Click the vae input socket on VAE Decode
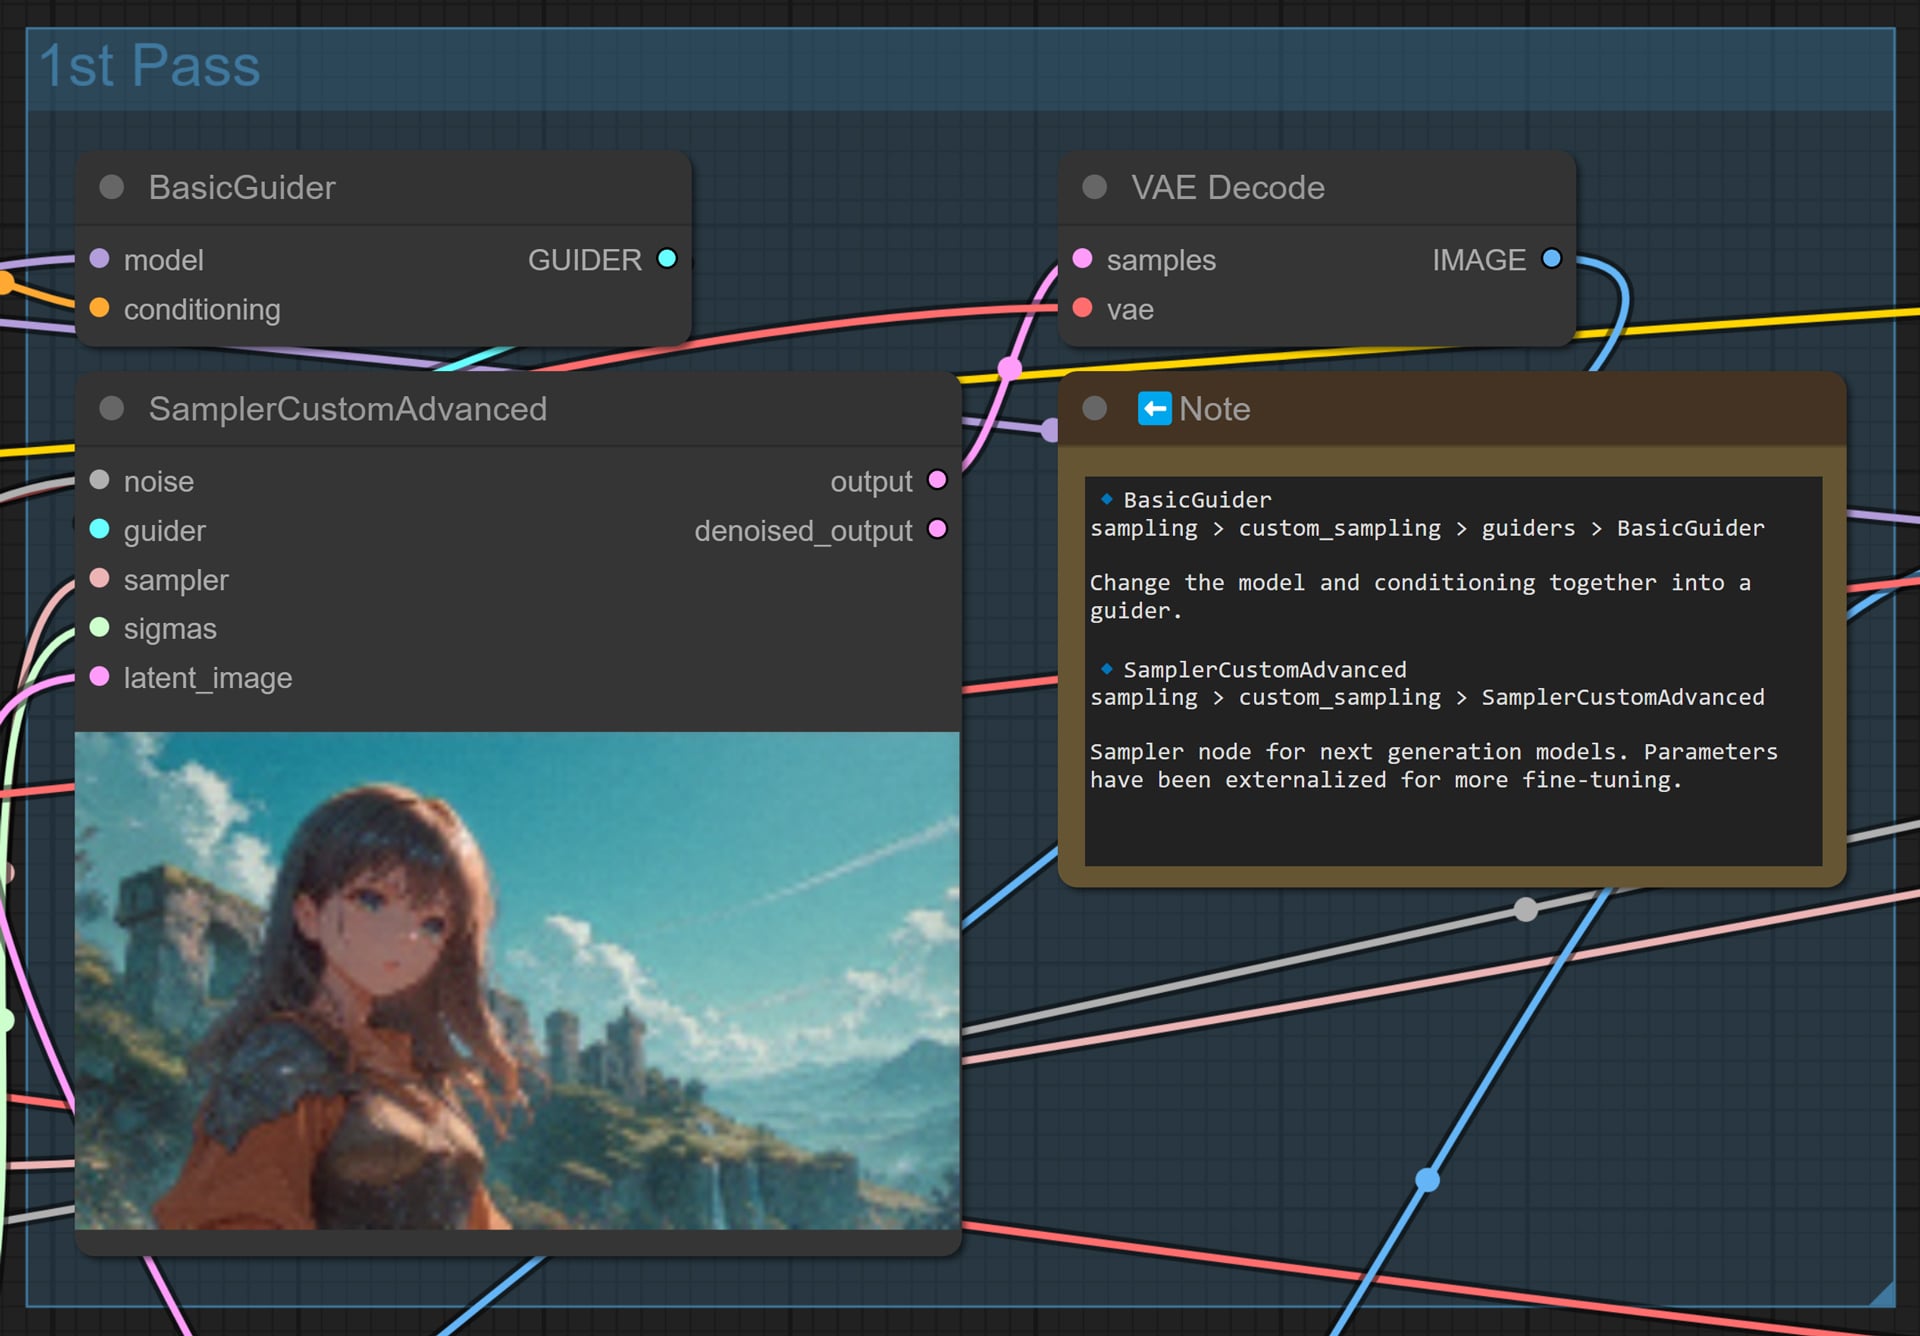1920x1336 pixels. tap(1082, 308)
